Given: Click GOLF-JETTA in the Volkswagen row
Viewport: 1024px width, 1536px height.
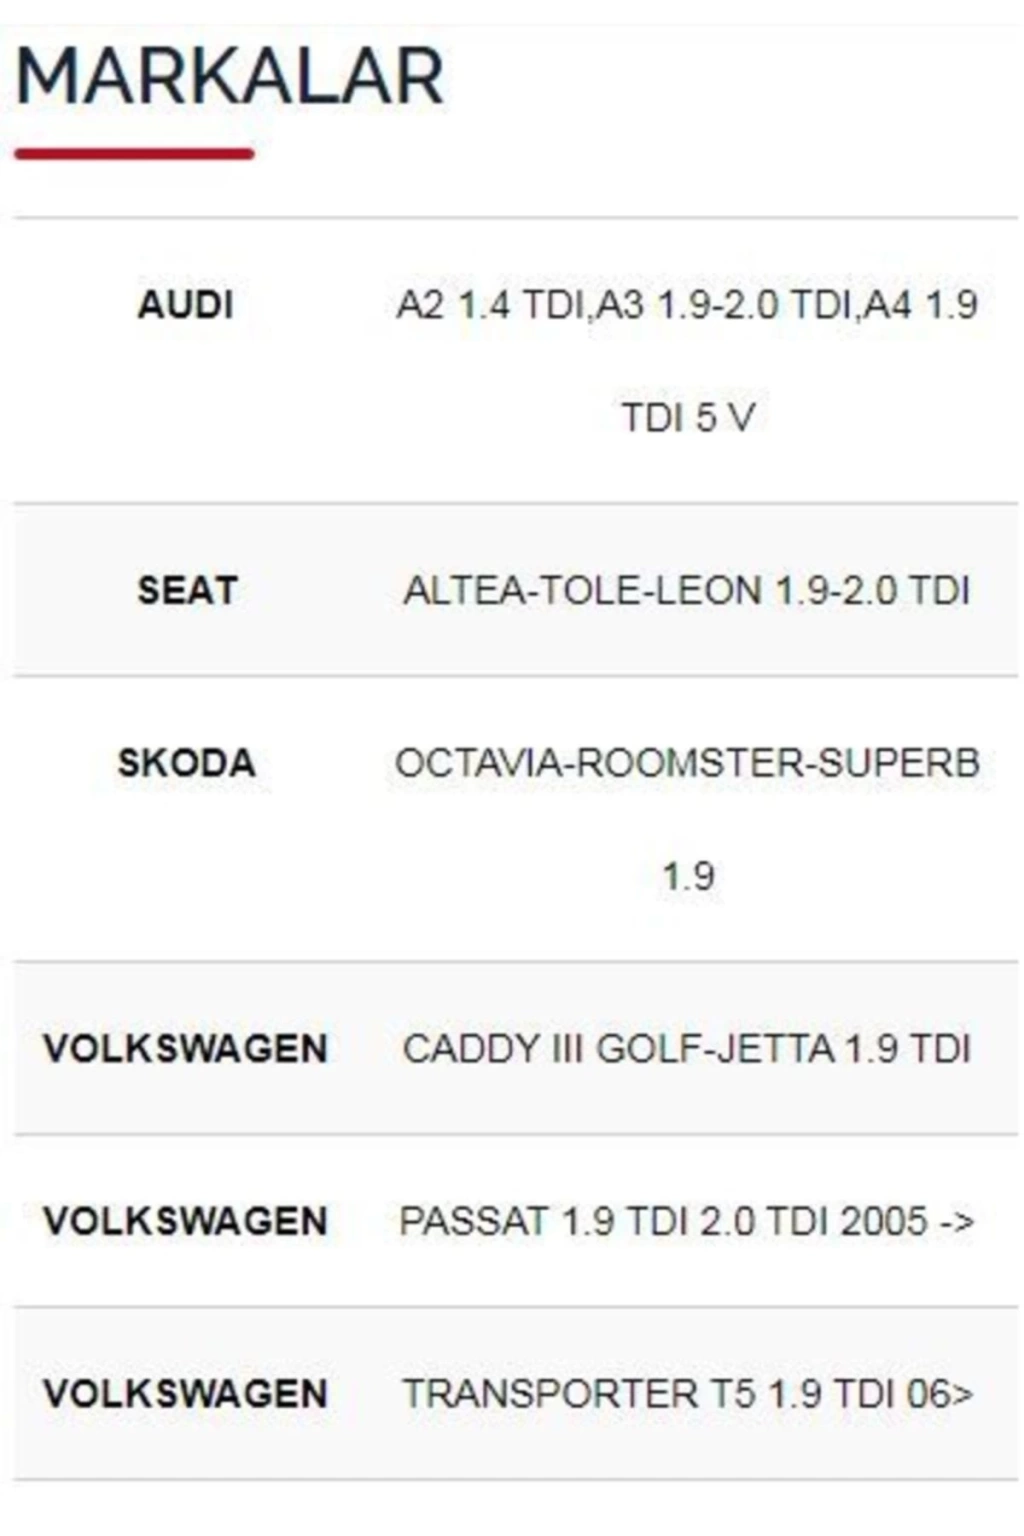Looking at the screenshot, I should point(716,1049).
